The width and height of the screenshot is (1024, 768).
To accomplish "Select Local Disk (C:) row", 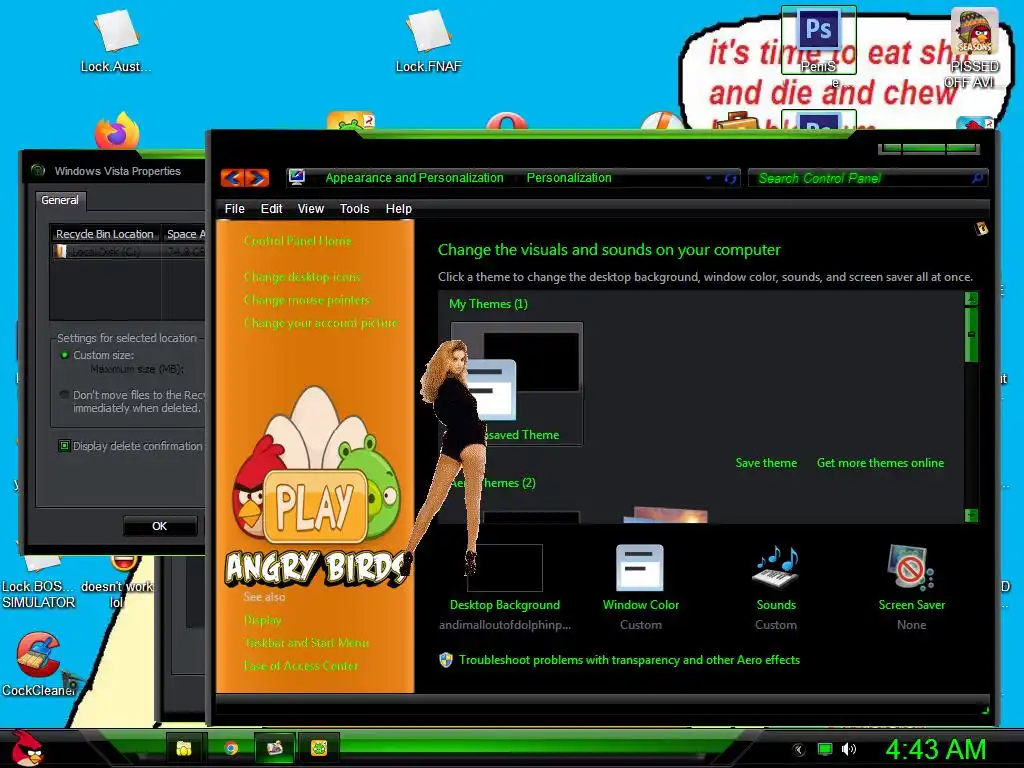I will (x=129, y=251).
